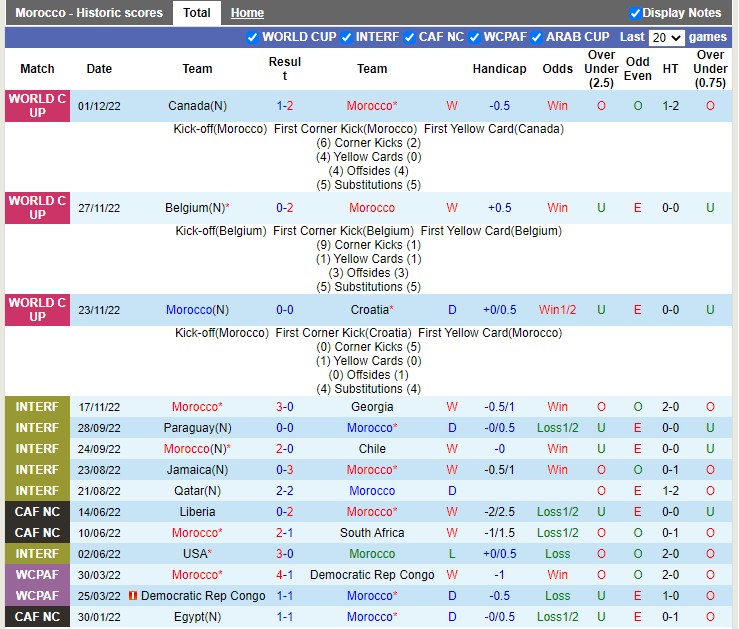Screen dimensions: 739x629
Task: Click Belgium(N)* team name
Action: 197,208
